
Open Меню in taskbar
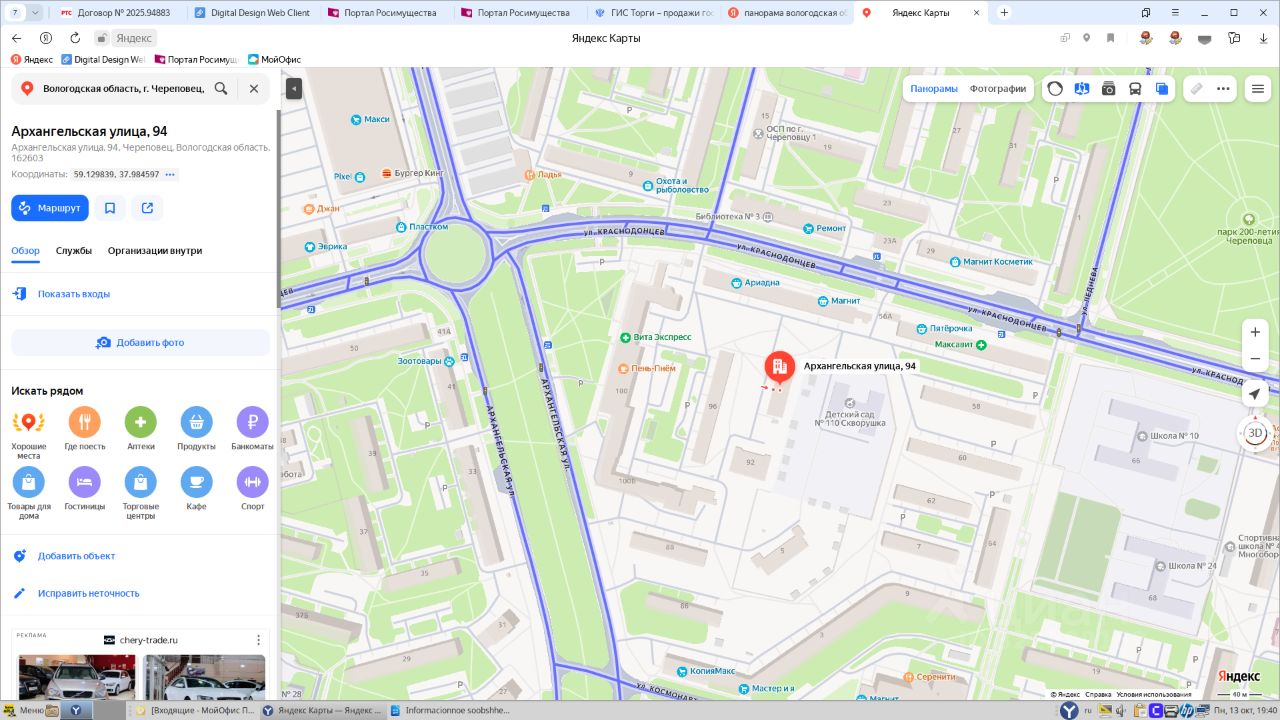(24, 710)
